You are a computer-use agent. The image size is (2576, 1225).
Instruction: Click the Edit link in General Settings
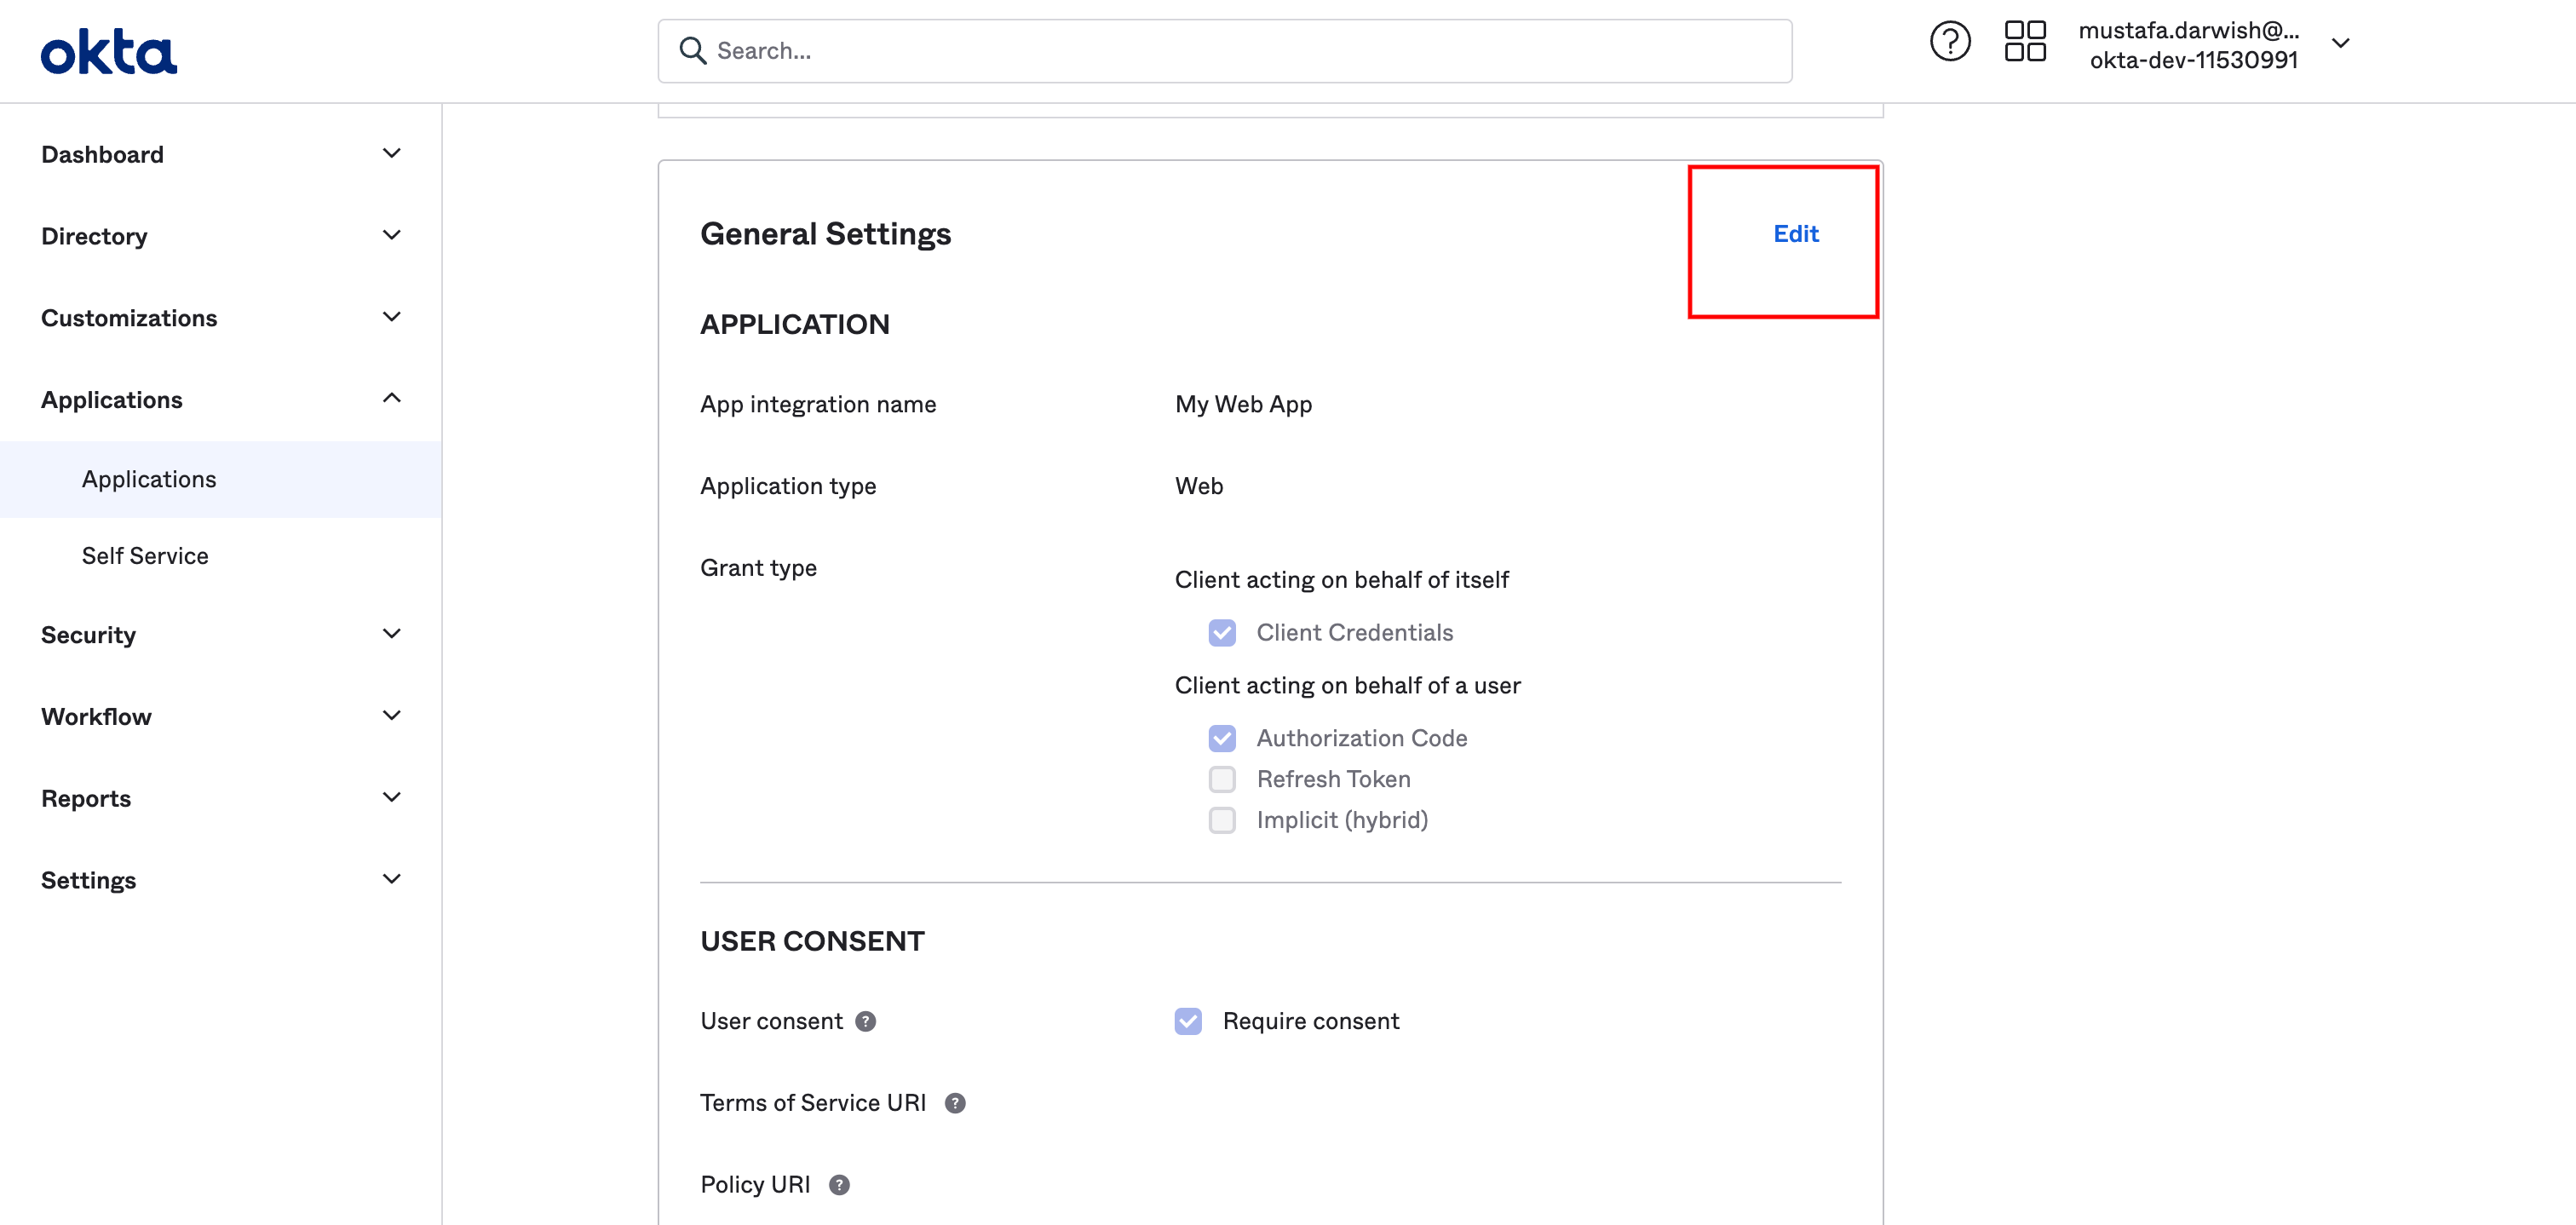[x=1795, y=234]
